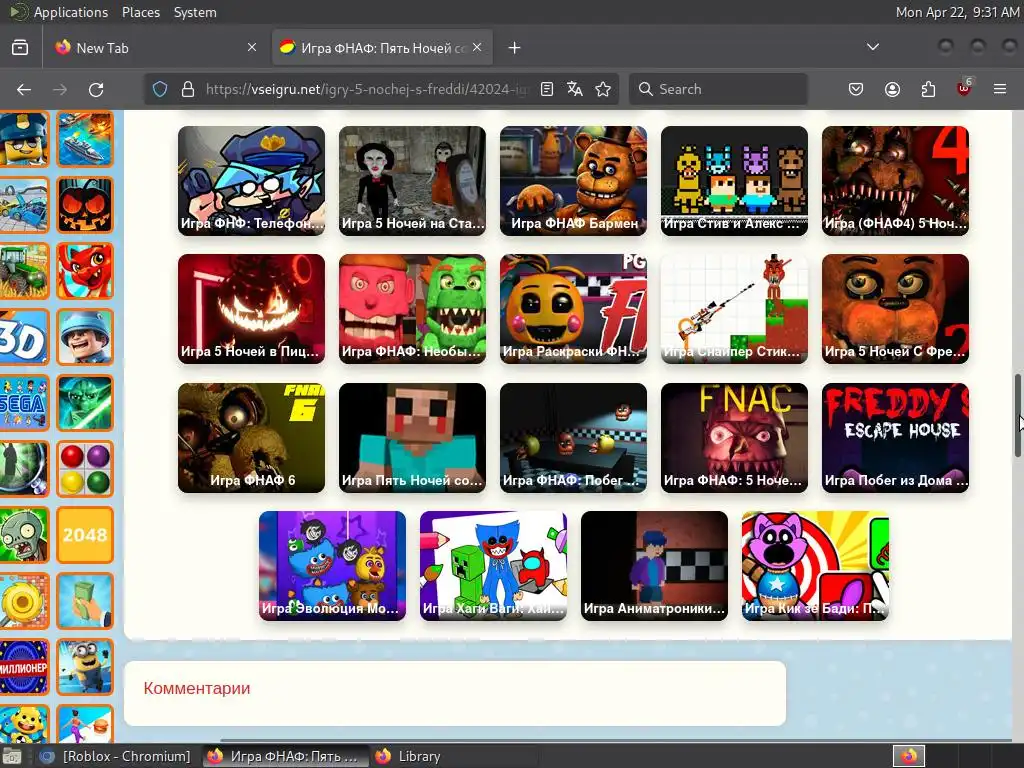
Task: Open game Игра Пять Ночей со...
Action: coord(412,438)
